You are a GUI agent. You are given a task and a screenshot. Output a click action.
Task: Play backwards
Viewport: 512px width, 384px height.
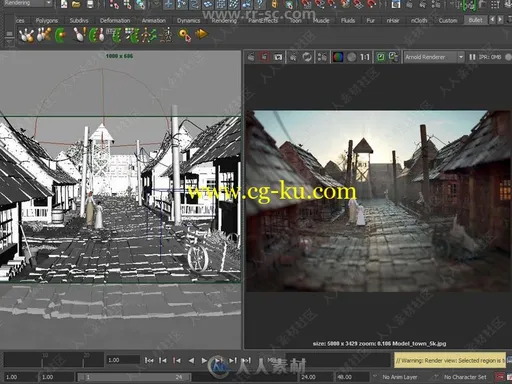tap(191, 360)
